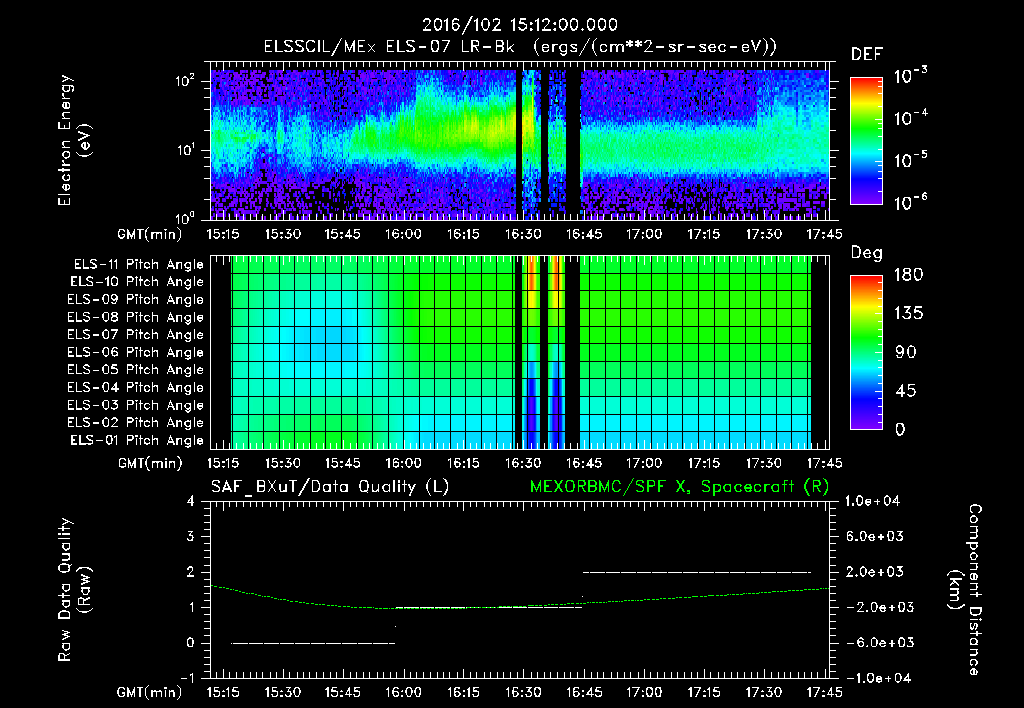Click GMT(min) label under the bottom panel
Screen dimensions: 1024x708
(x=150, y=692)
